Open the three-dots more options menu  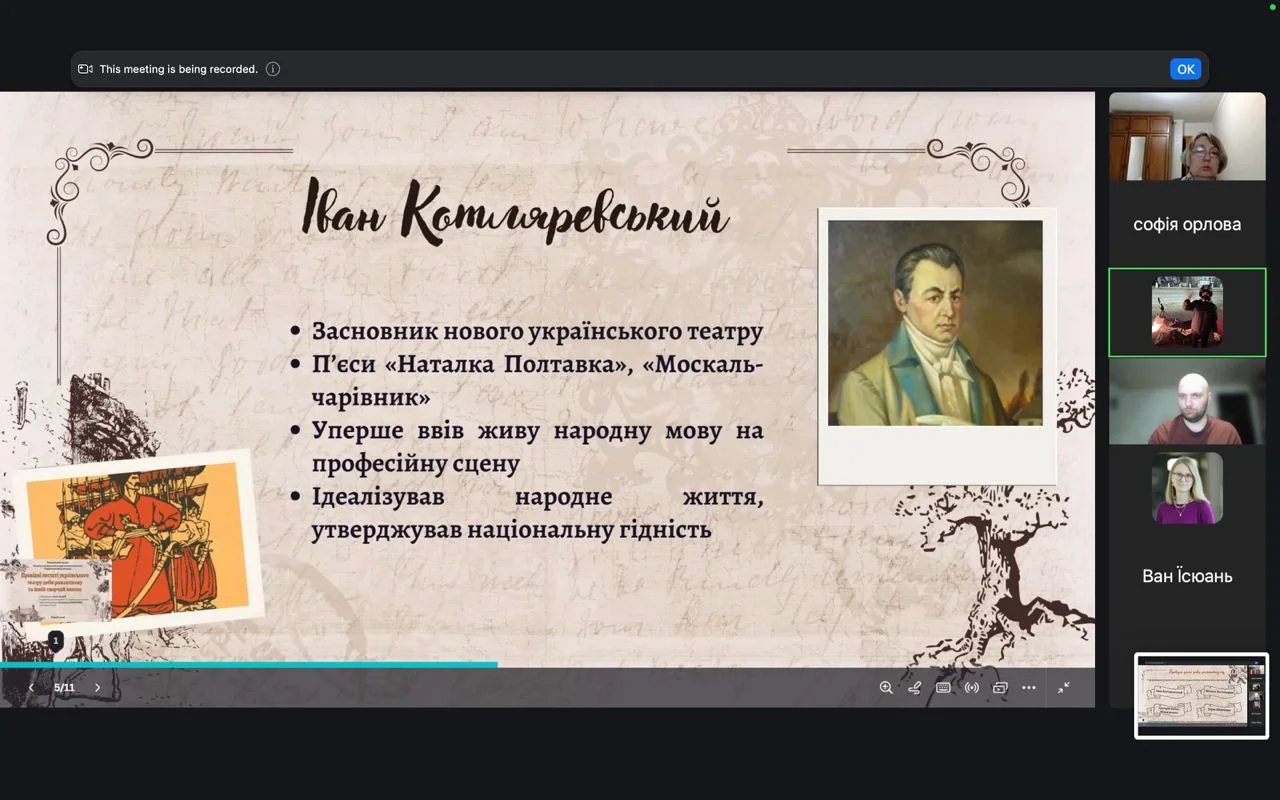click(x=1029, y=688)
